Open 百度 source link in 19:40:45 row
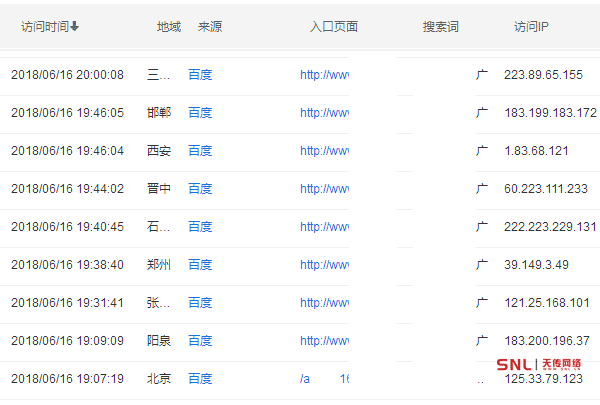This screenshot has width=600, height=405. pos(200,227)
